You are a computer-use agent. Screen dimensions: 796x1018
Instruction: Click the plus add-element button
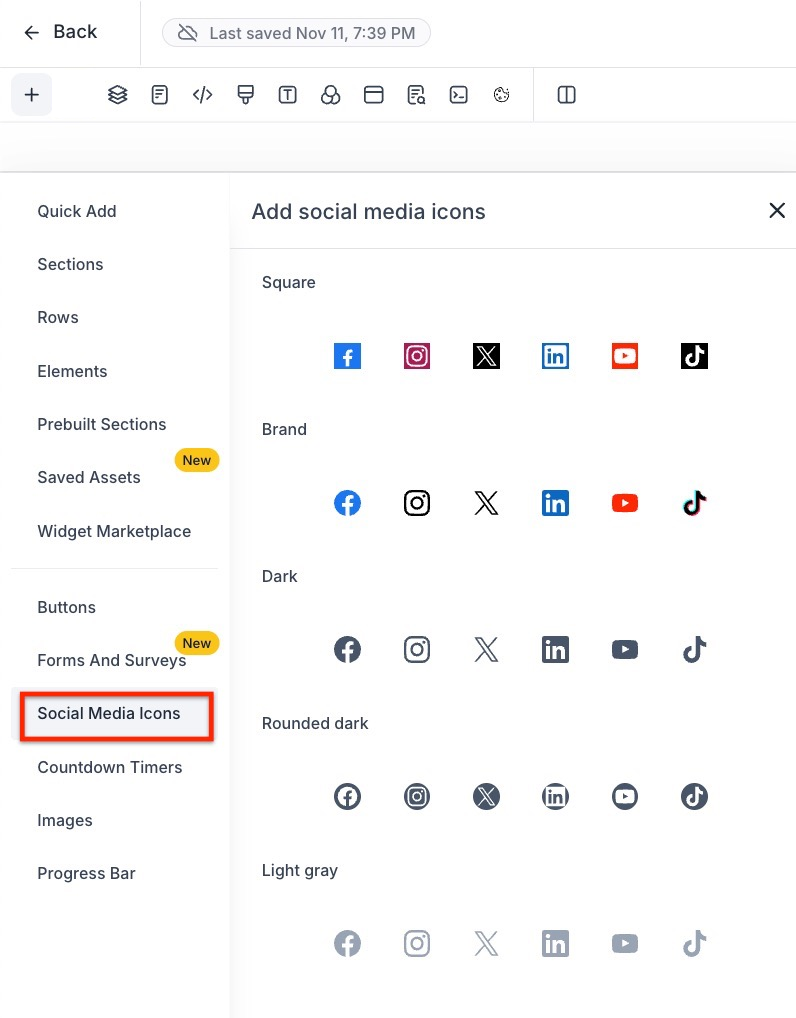point(32,95)
